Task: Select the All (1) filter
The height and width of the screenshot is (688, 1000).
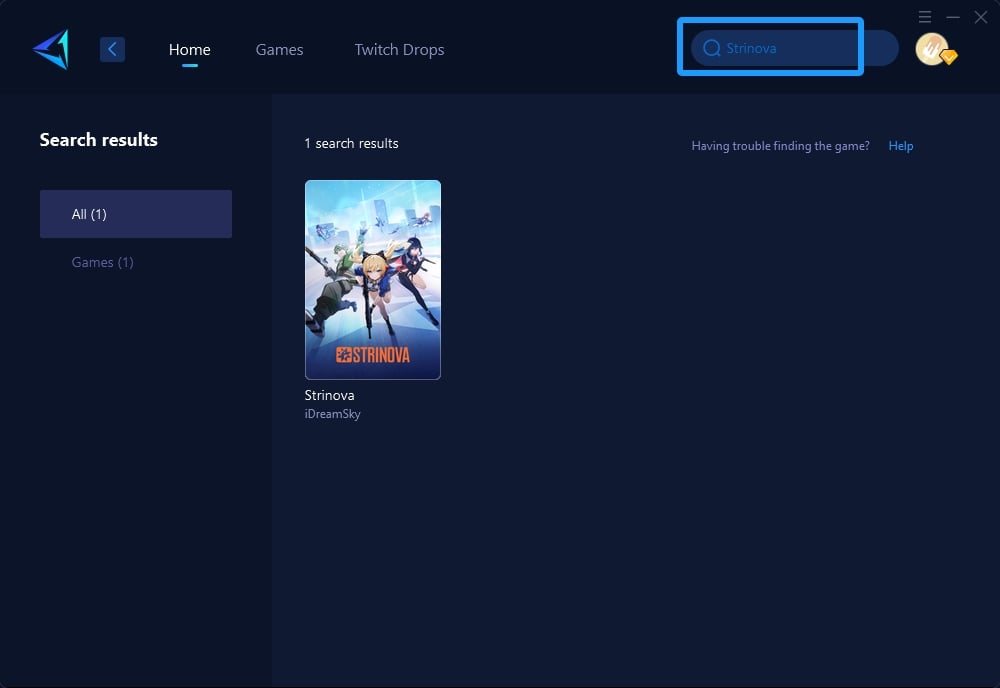Action: pos(136,214)
